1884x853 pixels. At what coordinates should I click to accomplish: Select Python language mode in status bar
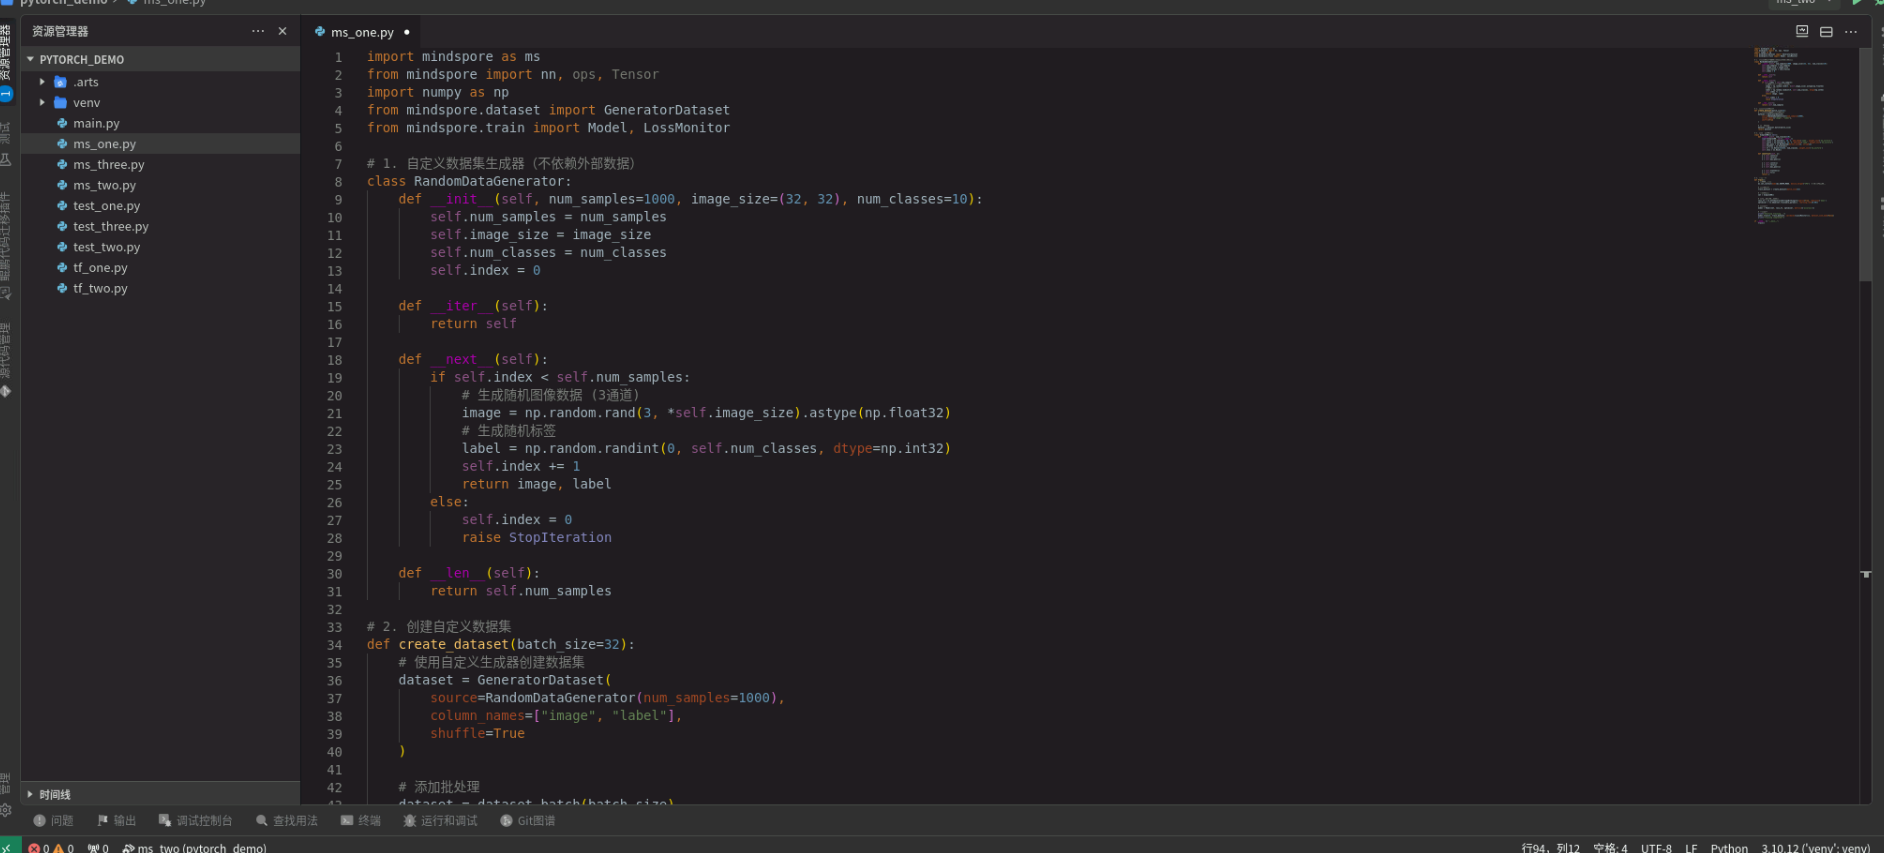(x=1729, y=848)
